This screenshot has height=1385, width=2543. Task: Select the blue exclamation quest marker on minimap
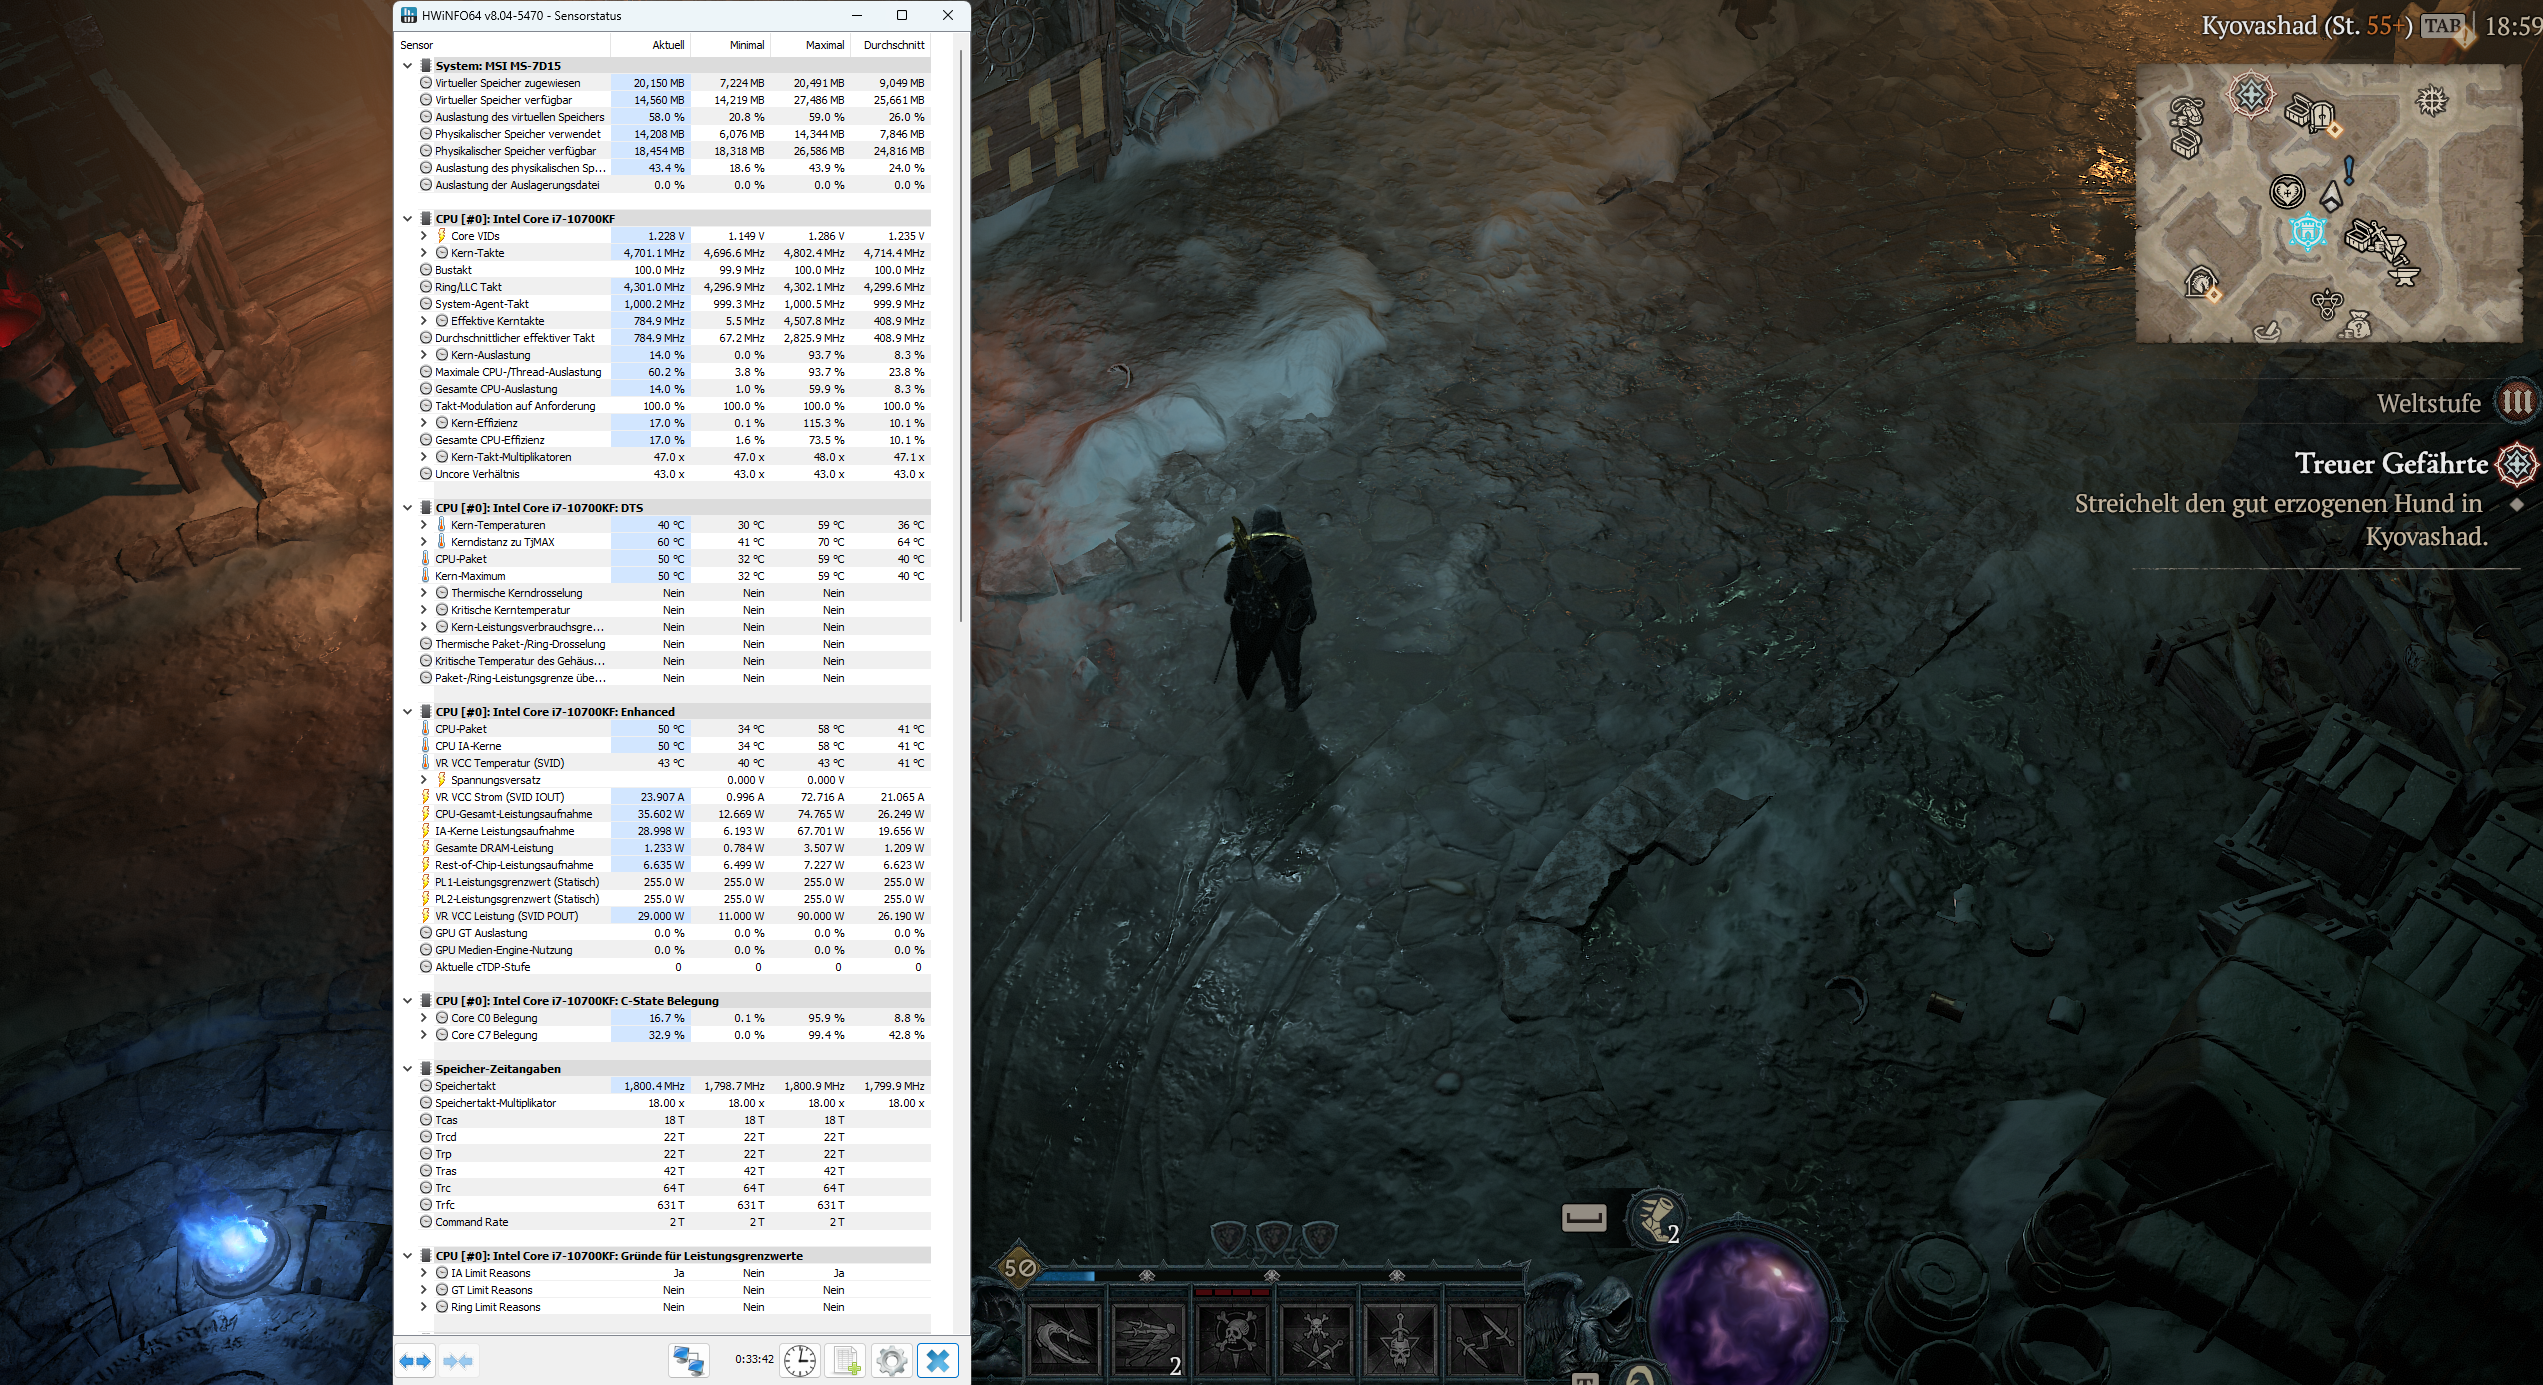point(2349,170)
